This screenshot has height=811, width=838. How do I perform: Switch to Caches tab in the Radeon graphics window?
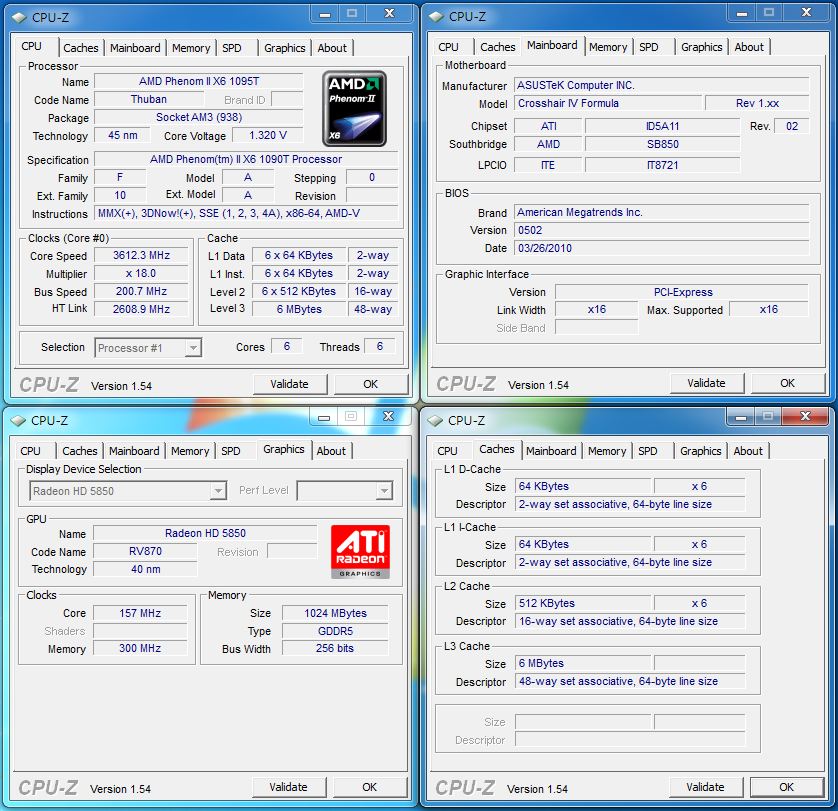tap(80, 451)
